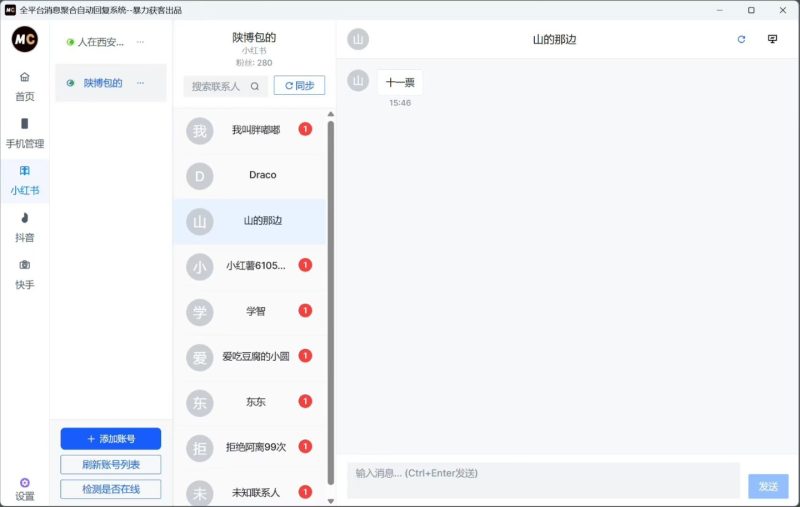Minimize the application window
800x507 pixels.
point(720,10)
